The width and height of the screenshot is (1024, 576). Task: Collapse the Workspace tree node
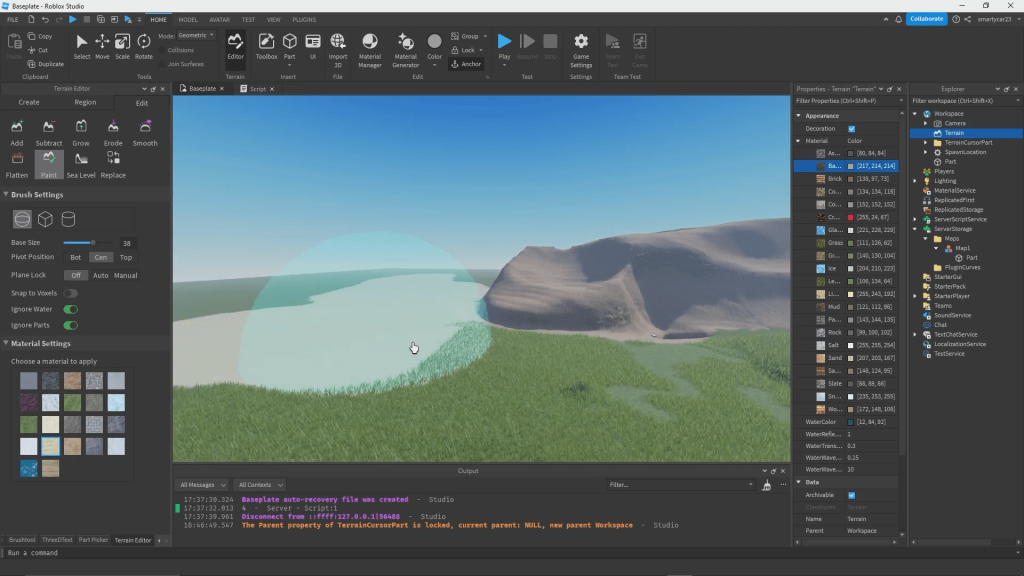tap(915, 114)
